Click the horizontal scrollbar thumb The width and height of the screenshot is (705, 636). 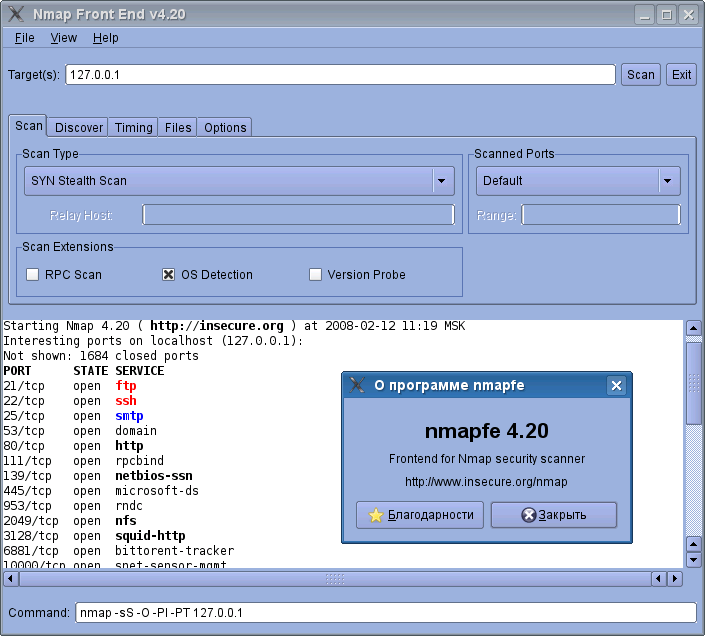pyautogui.click(x=335, y=578)
